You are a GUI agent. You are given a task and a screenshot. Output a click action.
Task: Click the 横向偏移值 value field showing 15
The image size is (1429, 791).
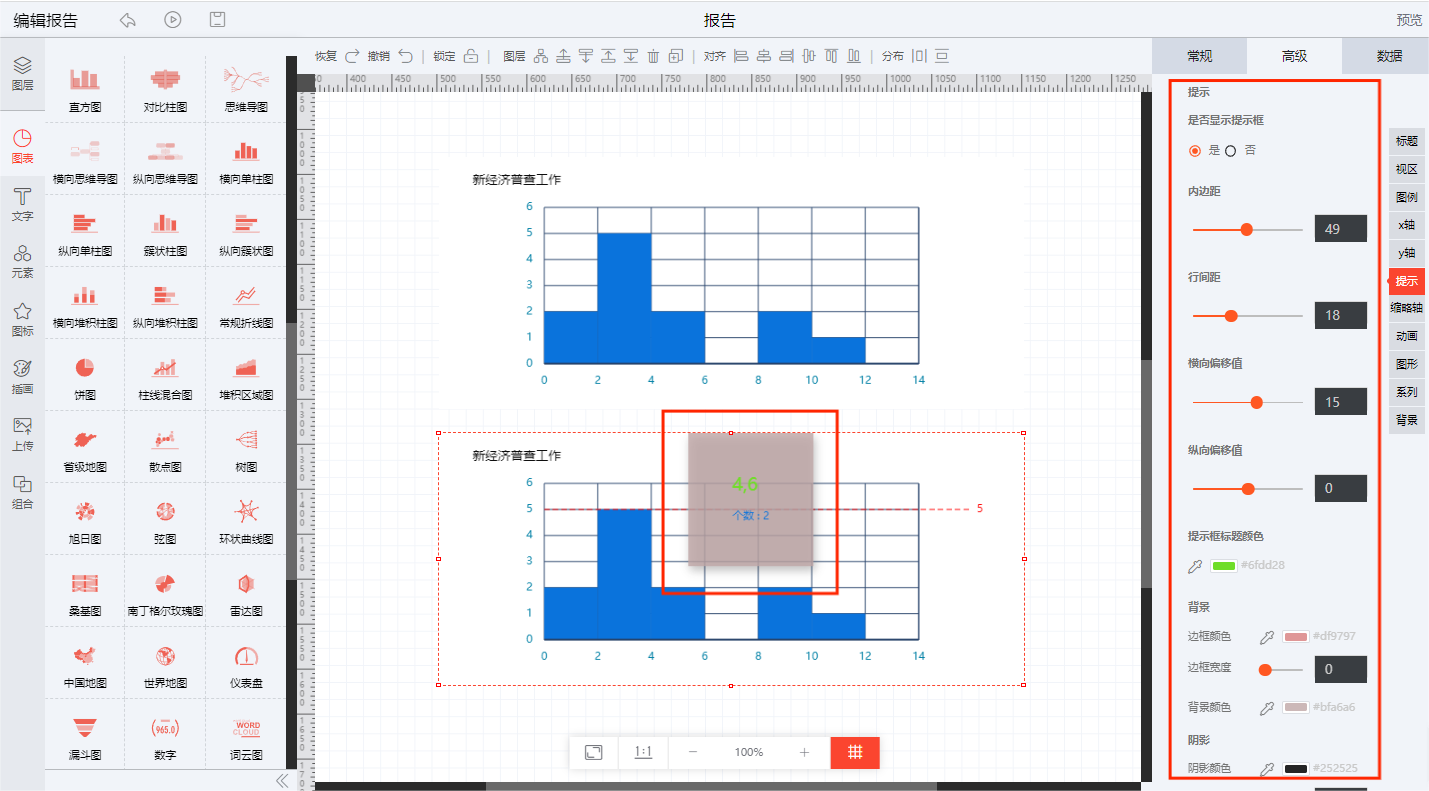point(1340,402)
